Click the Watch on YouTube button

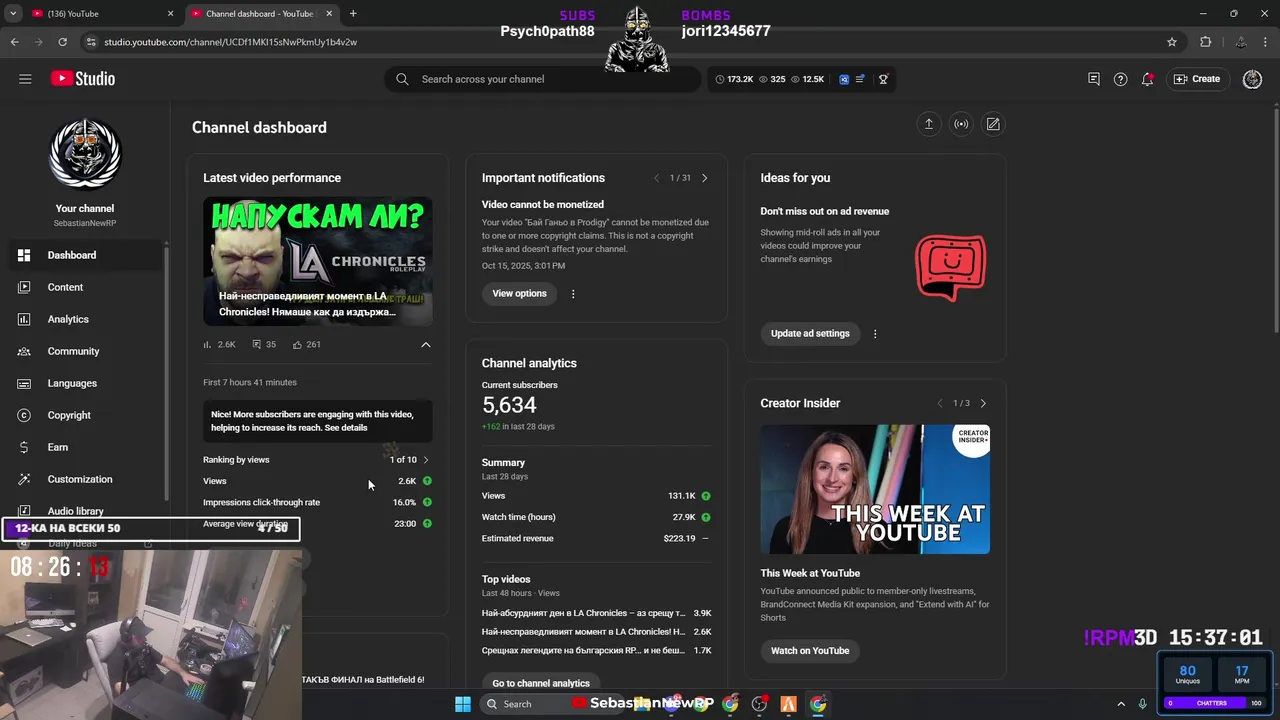click(810, 651)
